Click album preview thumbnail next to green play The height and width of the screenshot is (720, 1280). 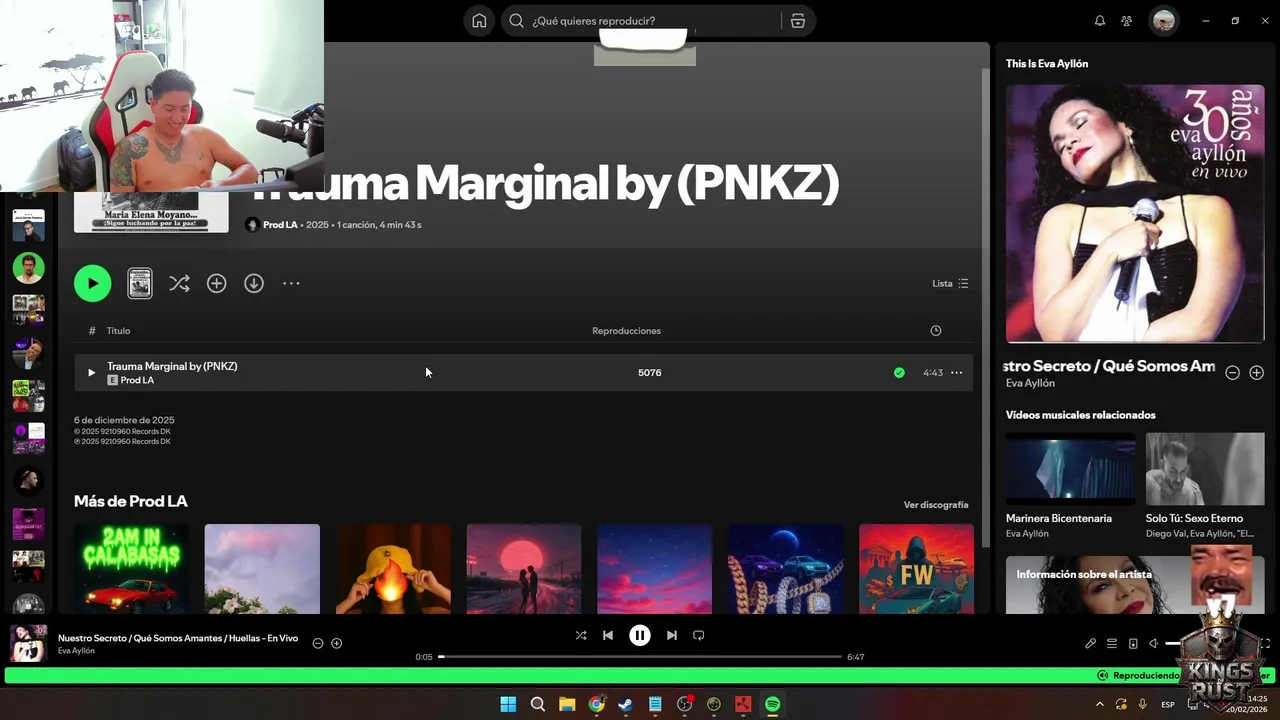point(140,283)
